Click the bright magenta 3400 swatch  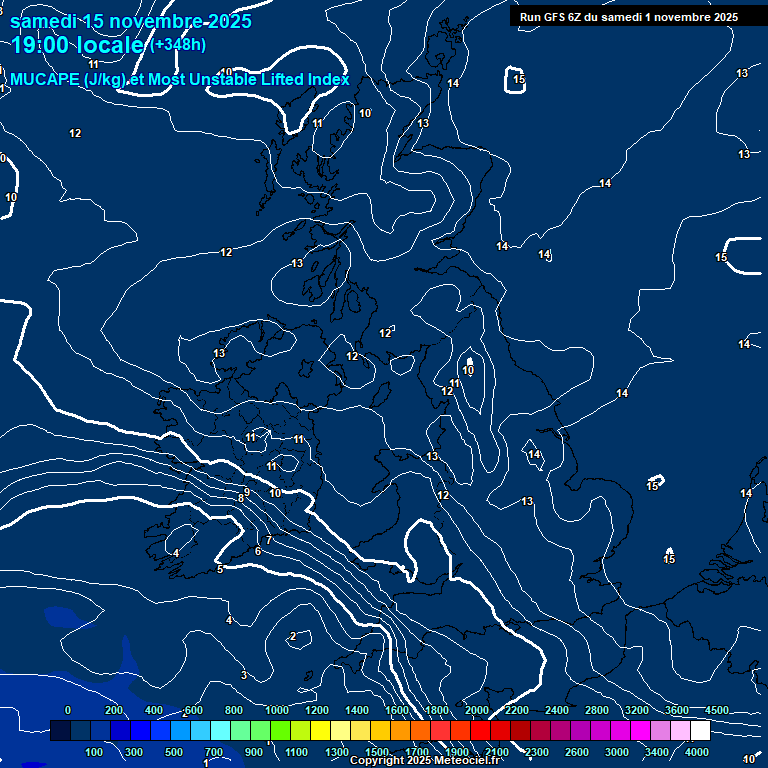tap(641, 730)
